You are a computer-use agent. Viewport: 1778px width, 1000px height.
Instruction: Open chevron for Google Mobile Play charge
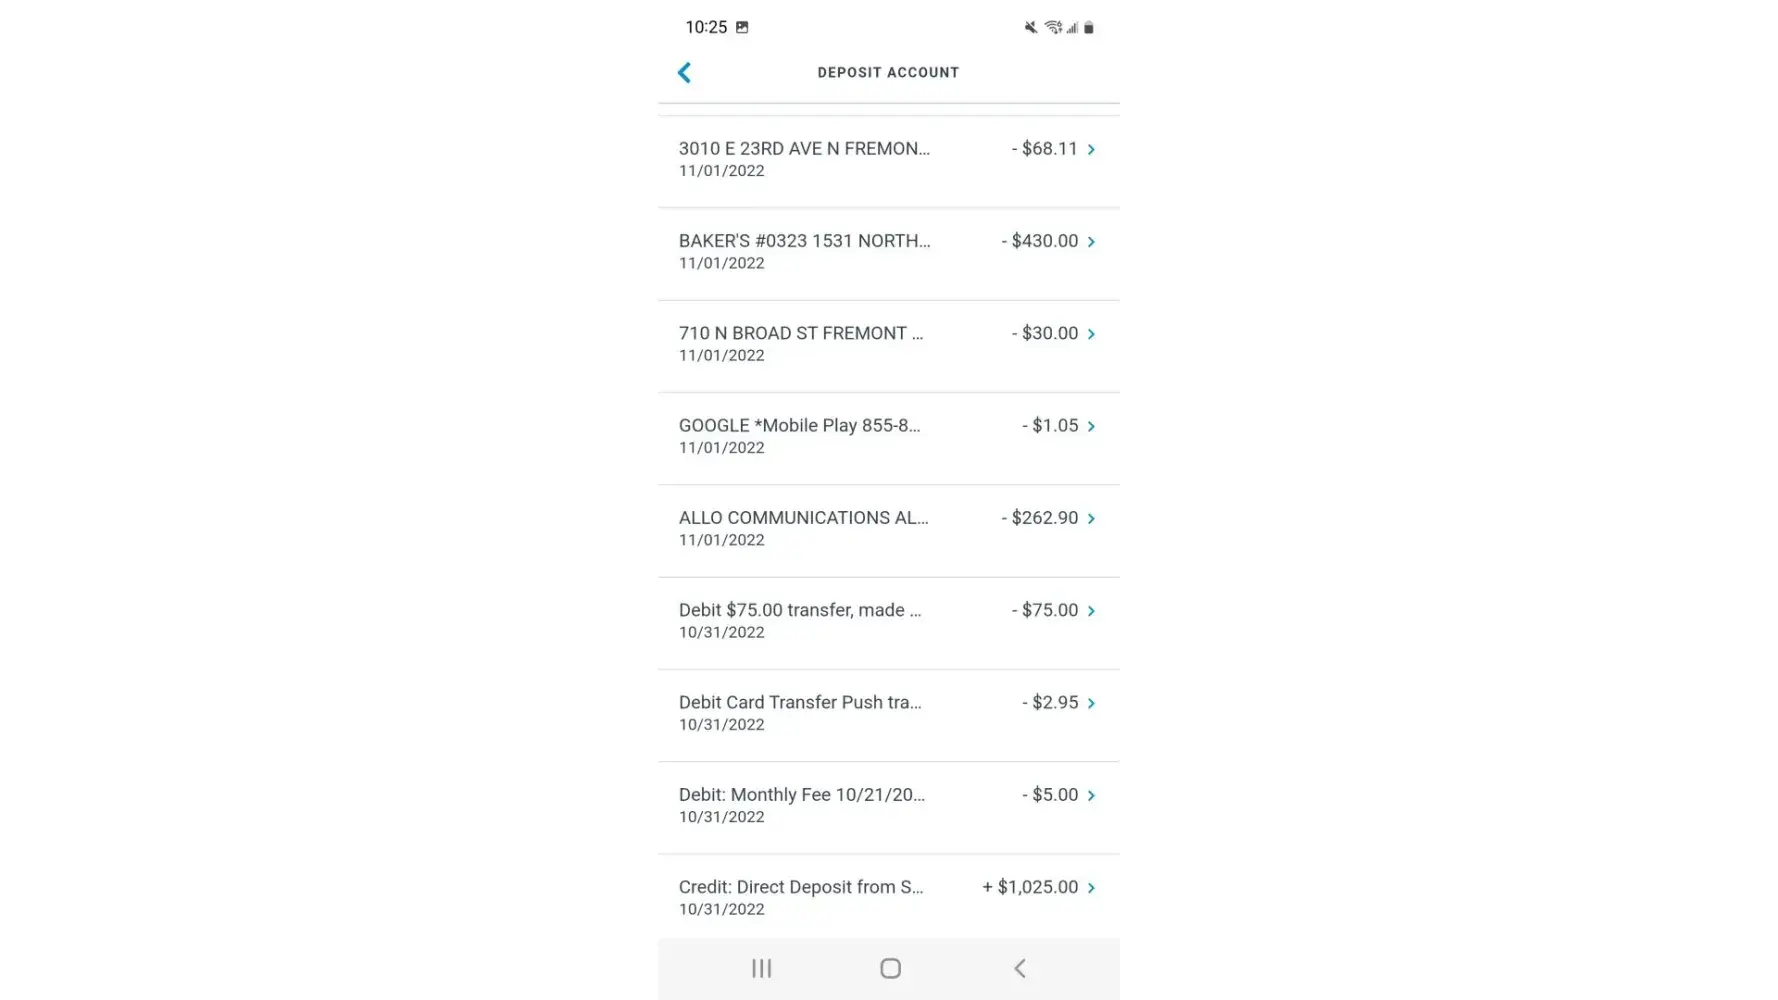(x=1091, y=426)
